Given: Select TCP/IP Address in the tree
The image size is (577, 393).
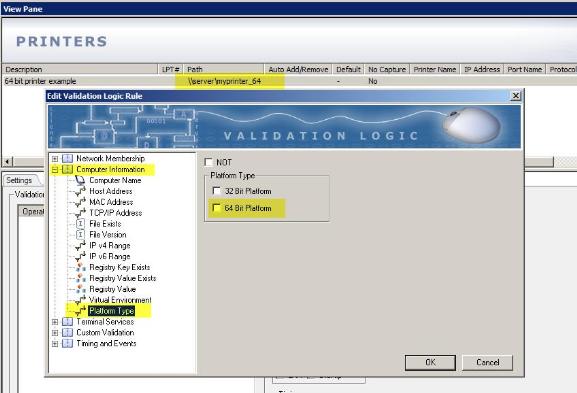Looking at the screenshot, I should coord(116,213).
